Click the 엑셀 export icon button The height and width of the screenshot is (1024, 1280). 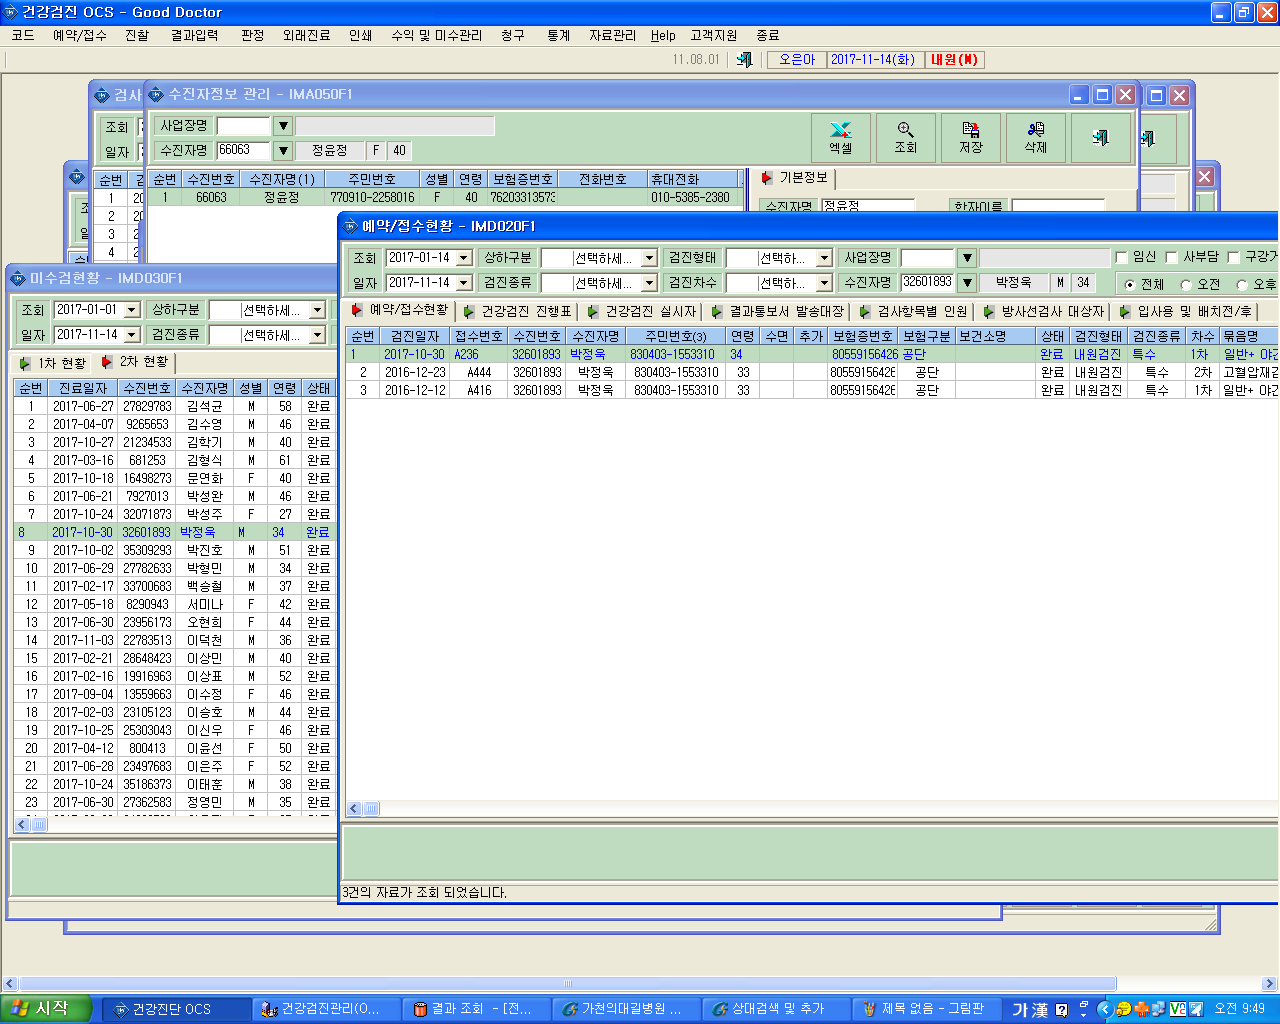pyautogui.click(x=841, y=137)
